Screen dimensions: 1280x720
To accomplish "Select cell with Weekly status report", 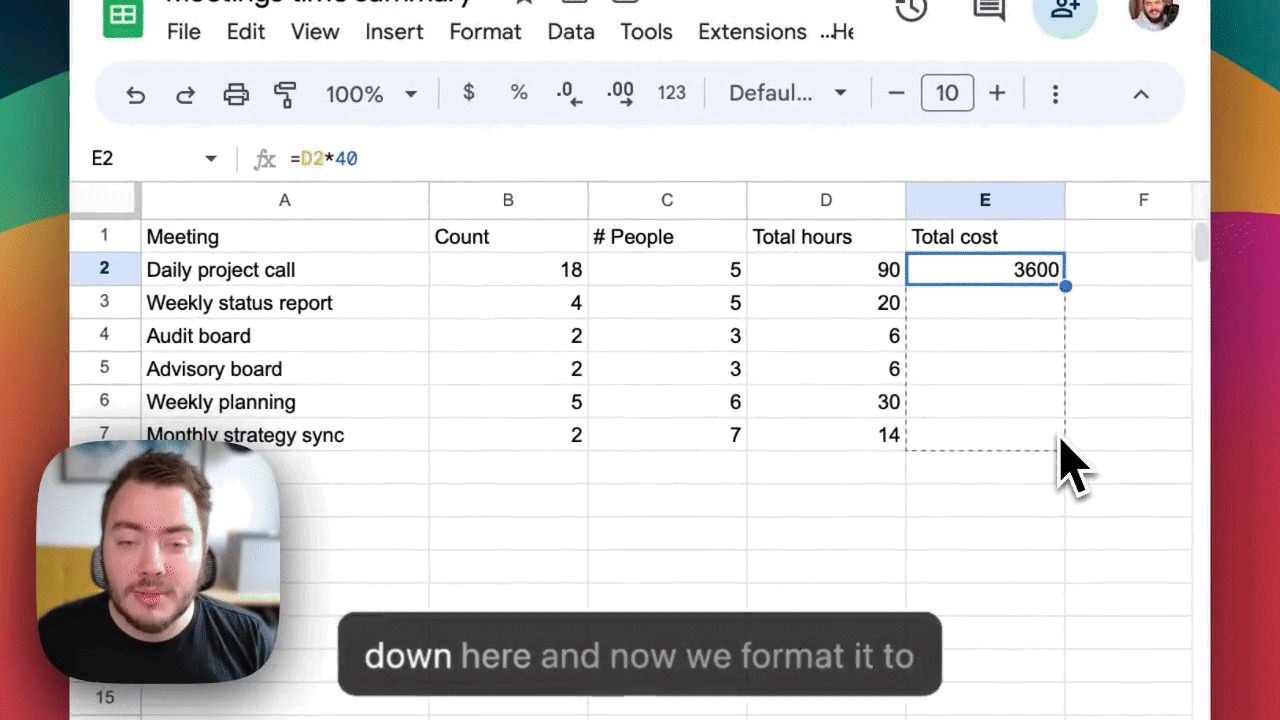I will (x=284, y=303).
